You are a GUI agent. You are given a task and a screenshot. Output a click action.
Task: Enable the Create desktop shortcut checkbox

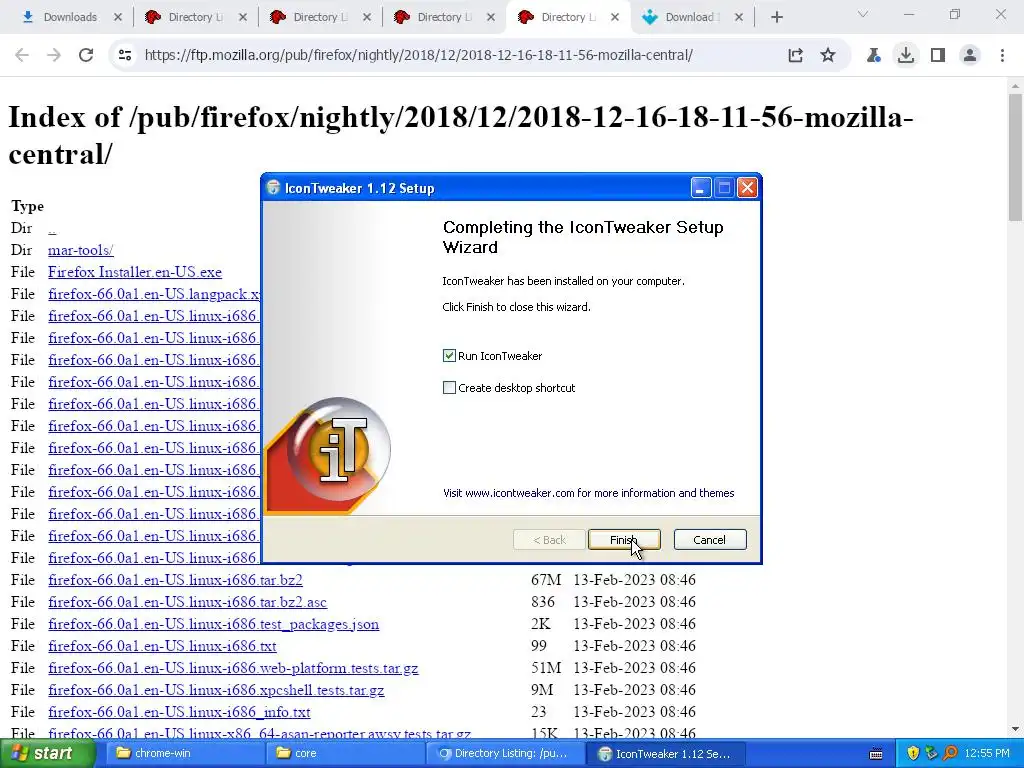click(x=449, y=388)
